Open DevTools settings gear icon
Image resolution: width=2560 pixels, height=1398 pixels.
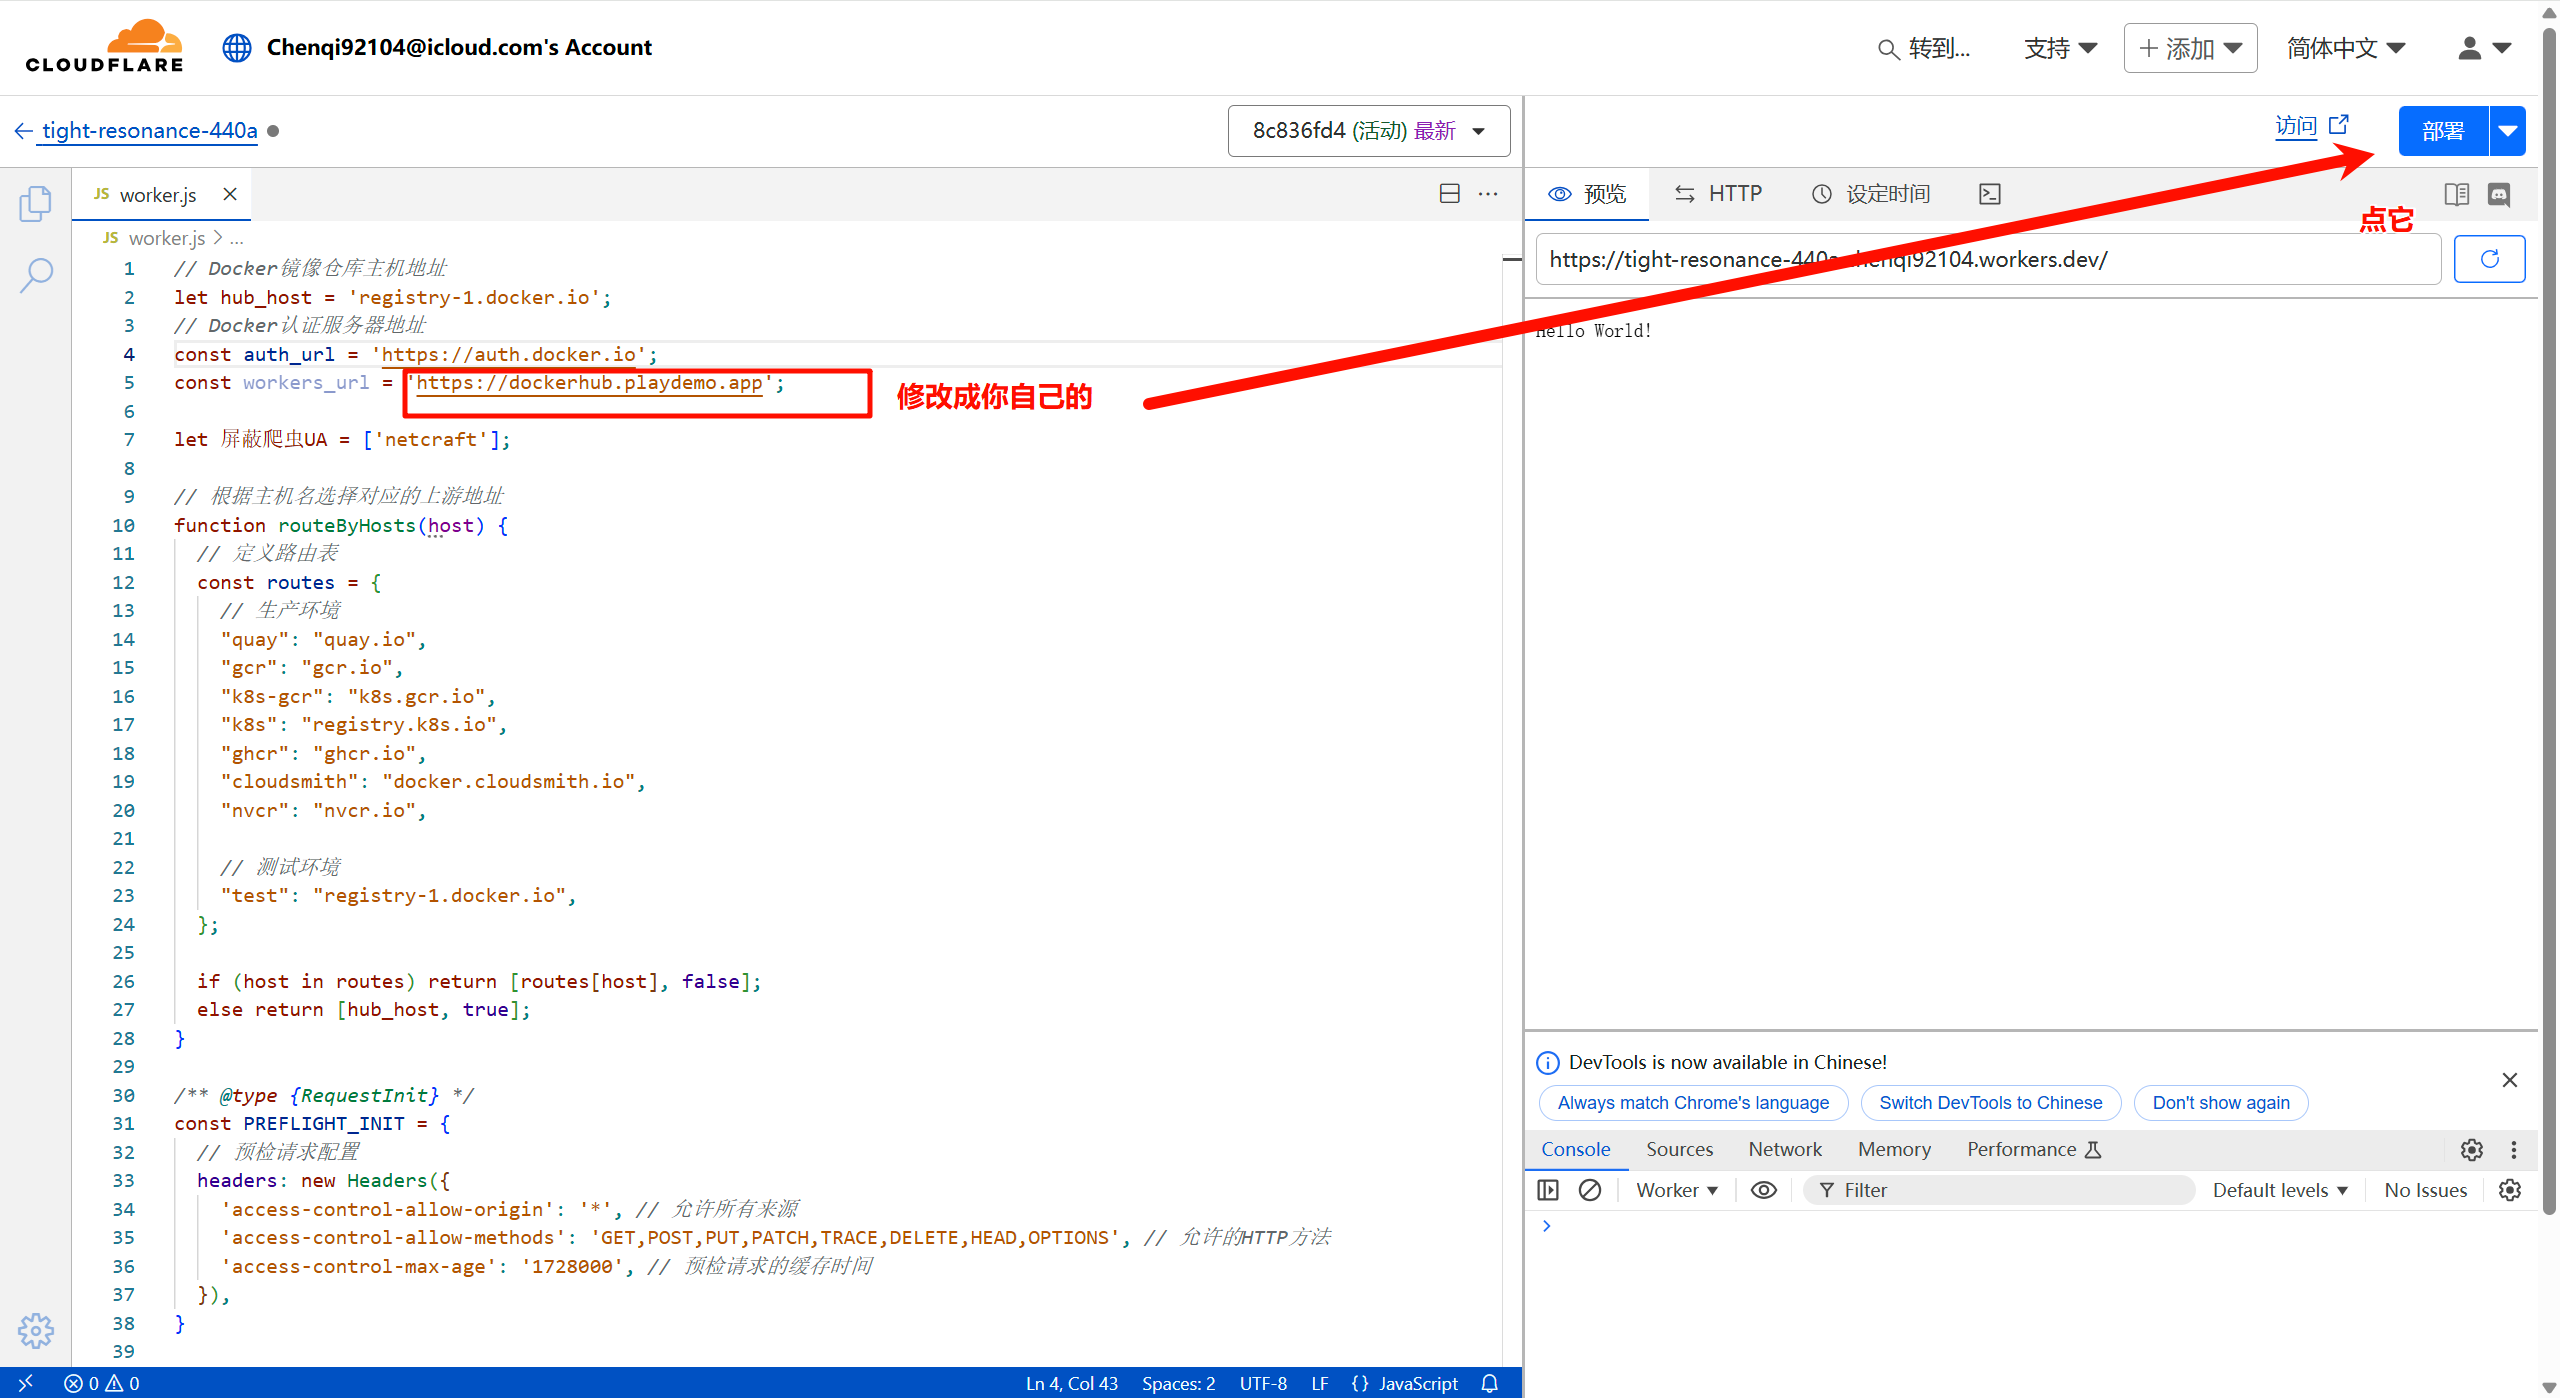(x=2472, y=1150)
